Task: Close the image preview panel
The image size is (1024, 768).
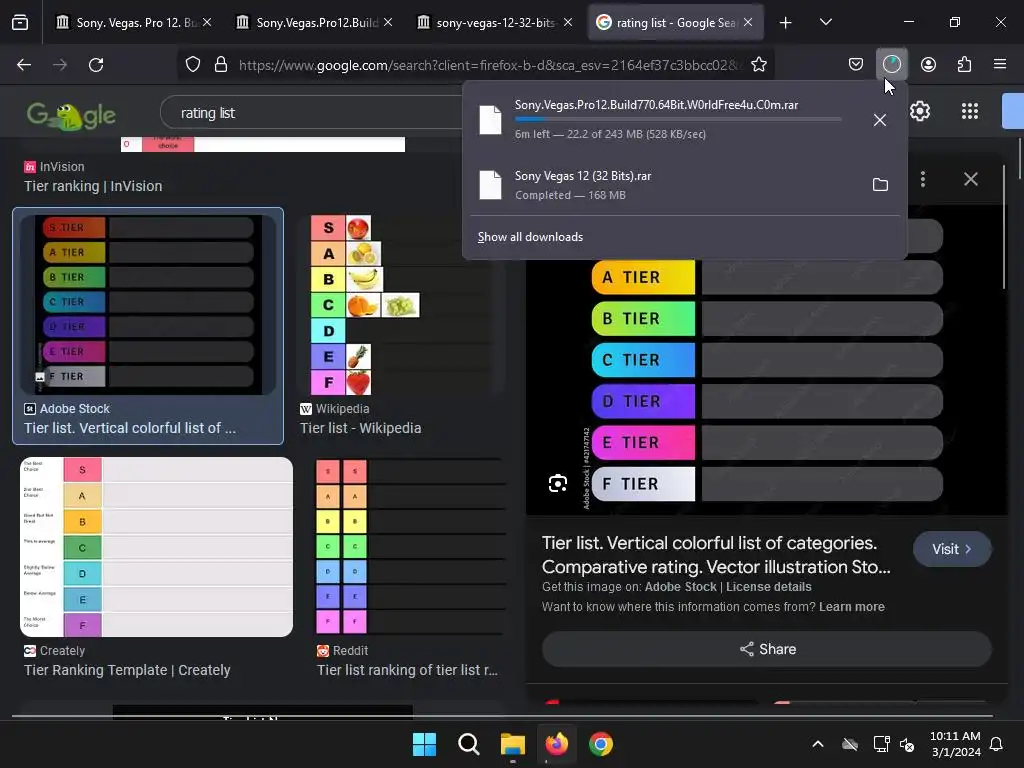Action: click(x=971, y=179)
